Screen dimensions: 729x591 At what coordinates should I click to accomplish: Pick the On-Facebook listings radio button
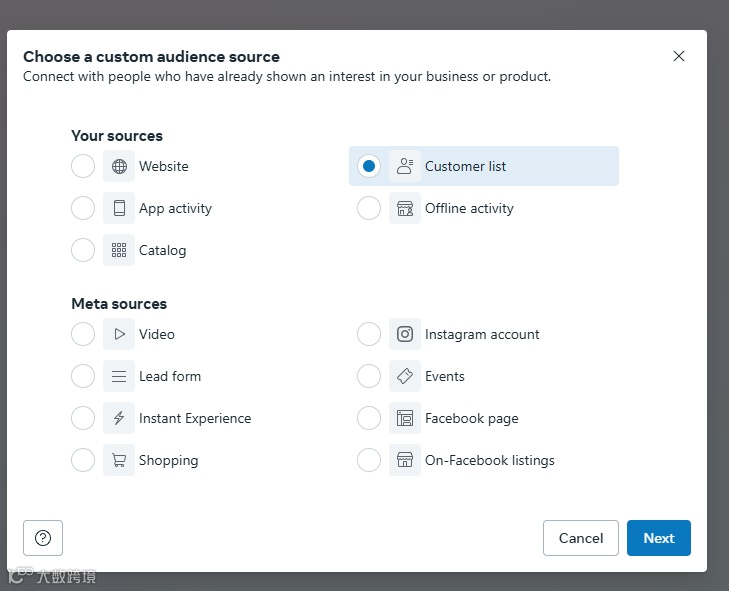(x=369, y=461)
